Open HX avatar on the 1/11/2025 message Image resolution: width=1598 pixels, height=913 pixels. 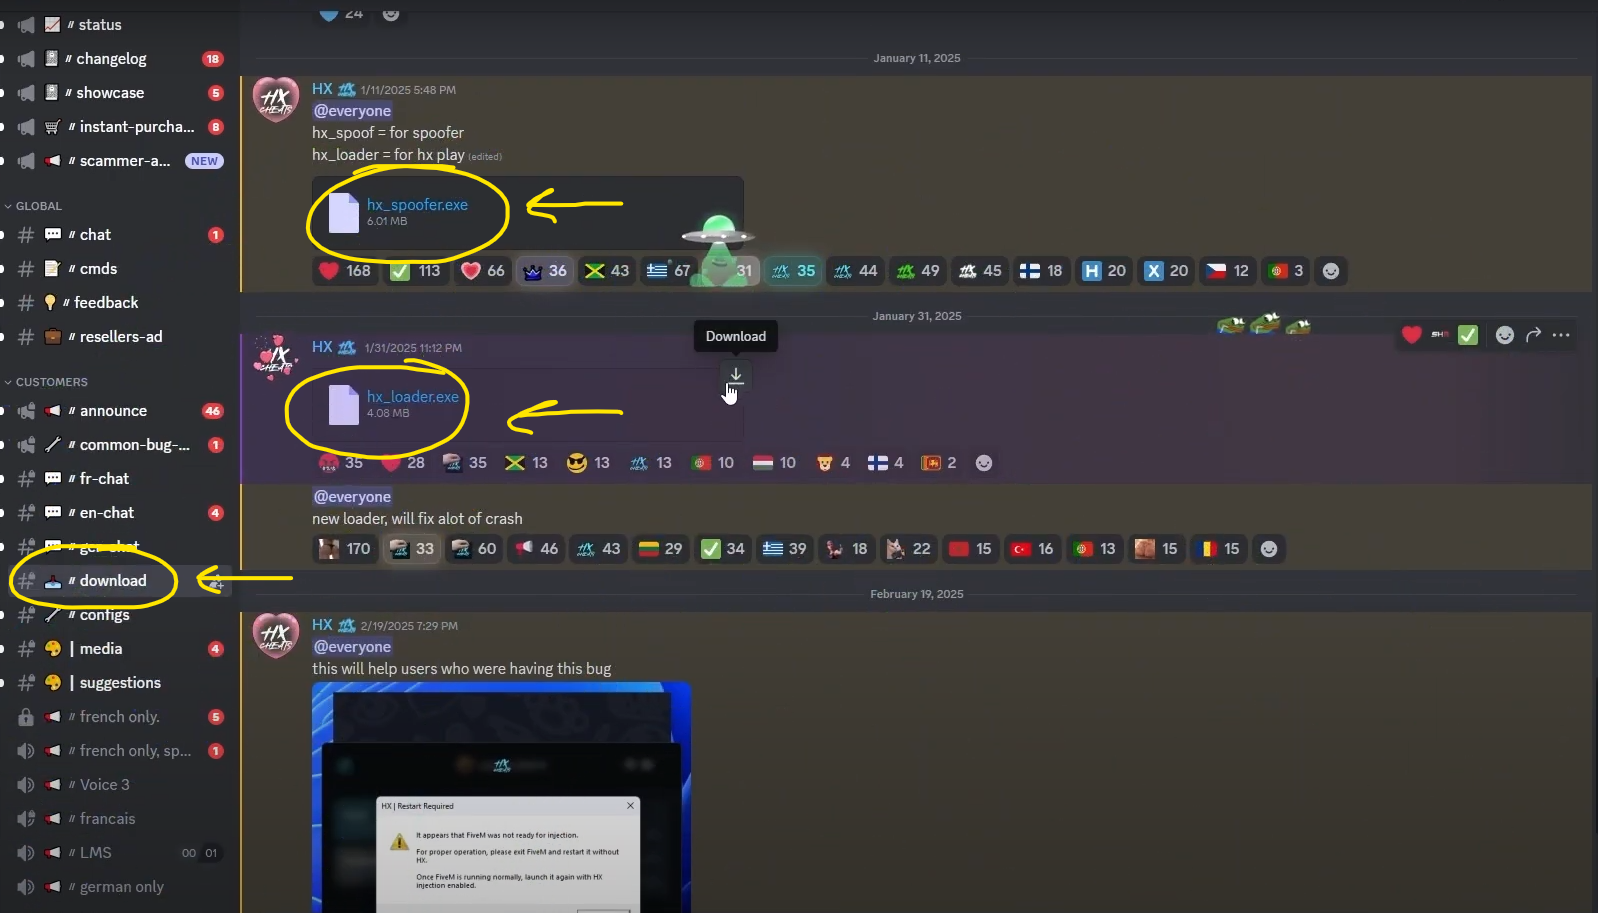click(x=275, y=100)
